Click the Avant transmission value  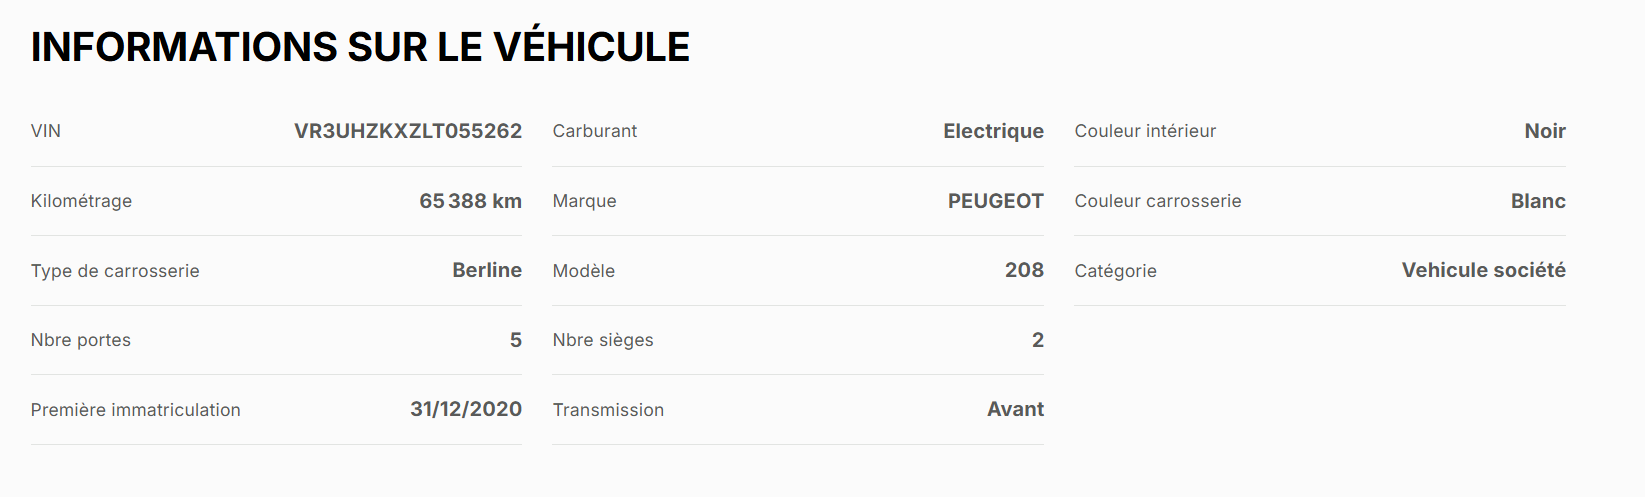1015,409
